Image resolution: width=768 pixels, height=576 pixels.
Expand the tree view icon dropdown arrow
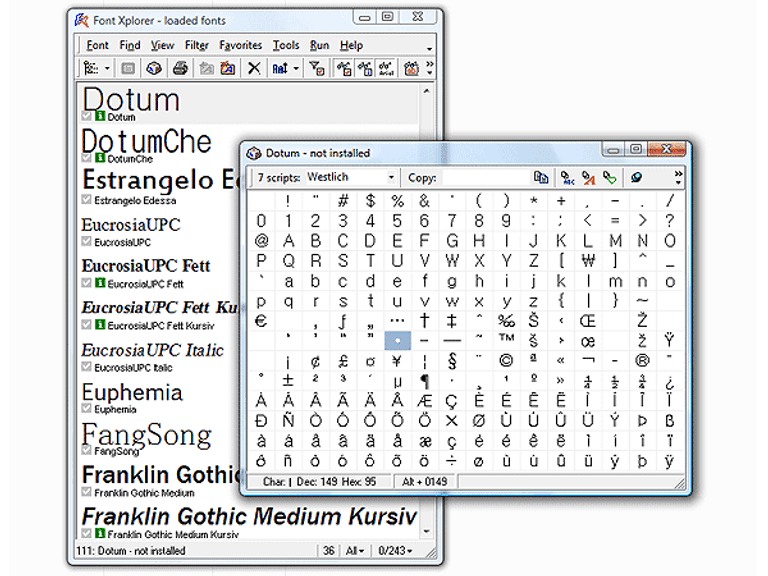[x=107, y=68]
